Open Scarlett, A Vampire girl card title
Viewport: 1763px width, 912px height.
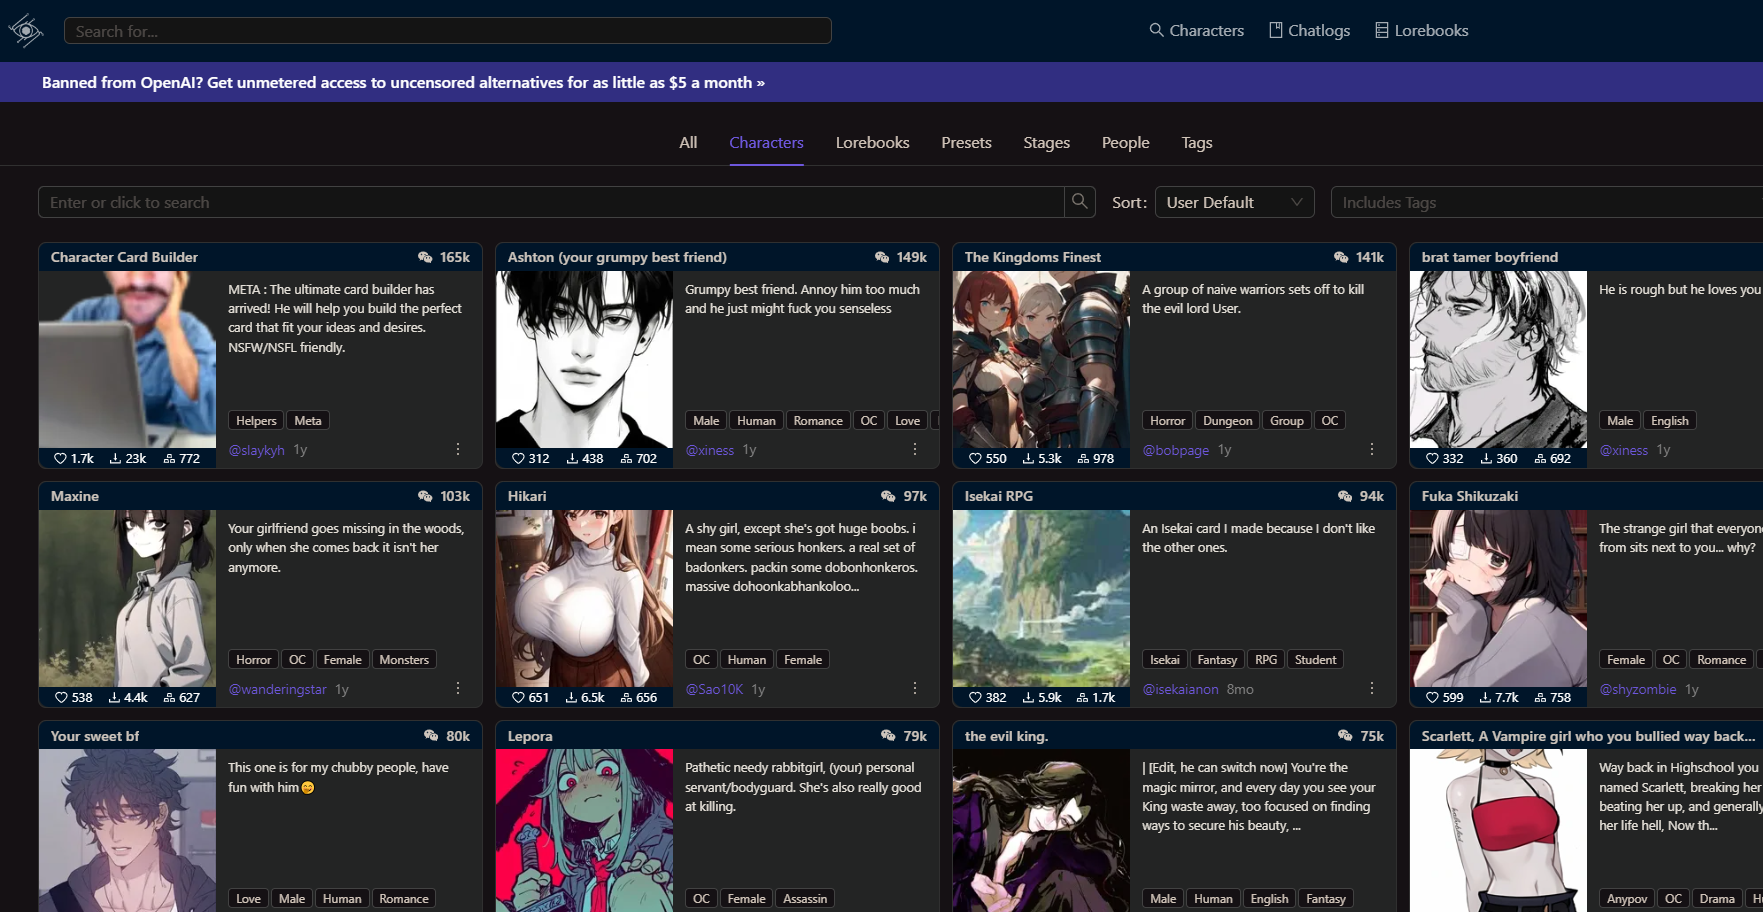pos(1588,737)
